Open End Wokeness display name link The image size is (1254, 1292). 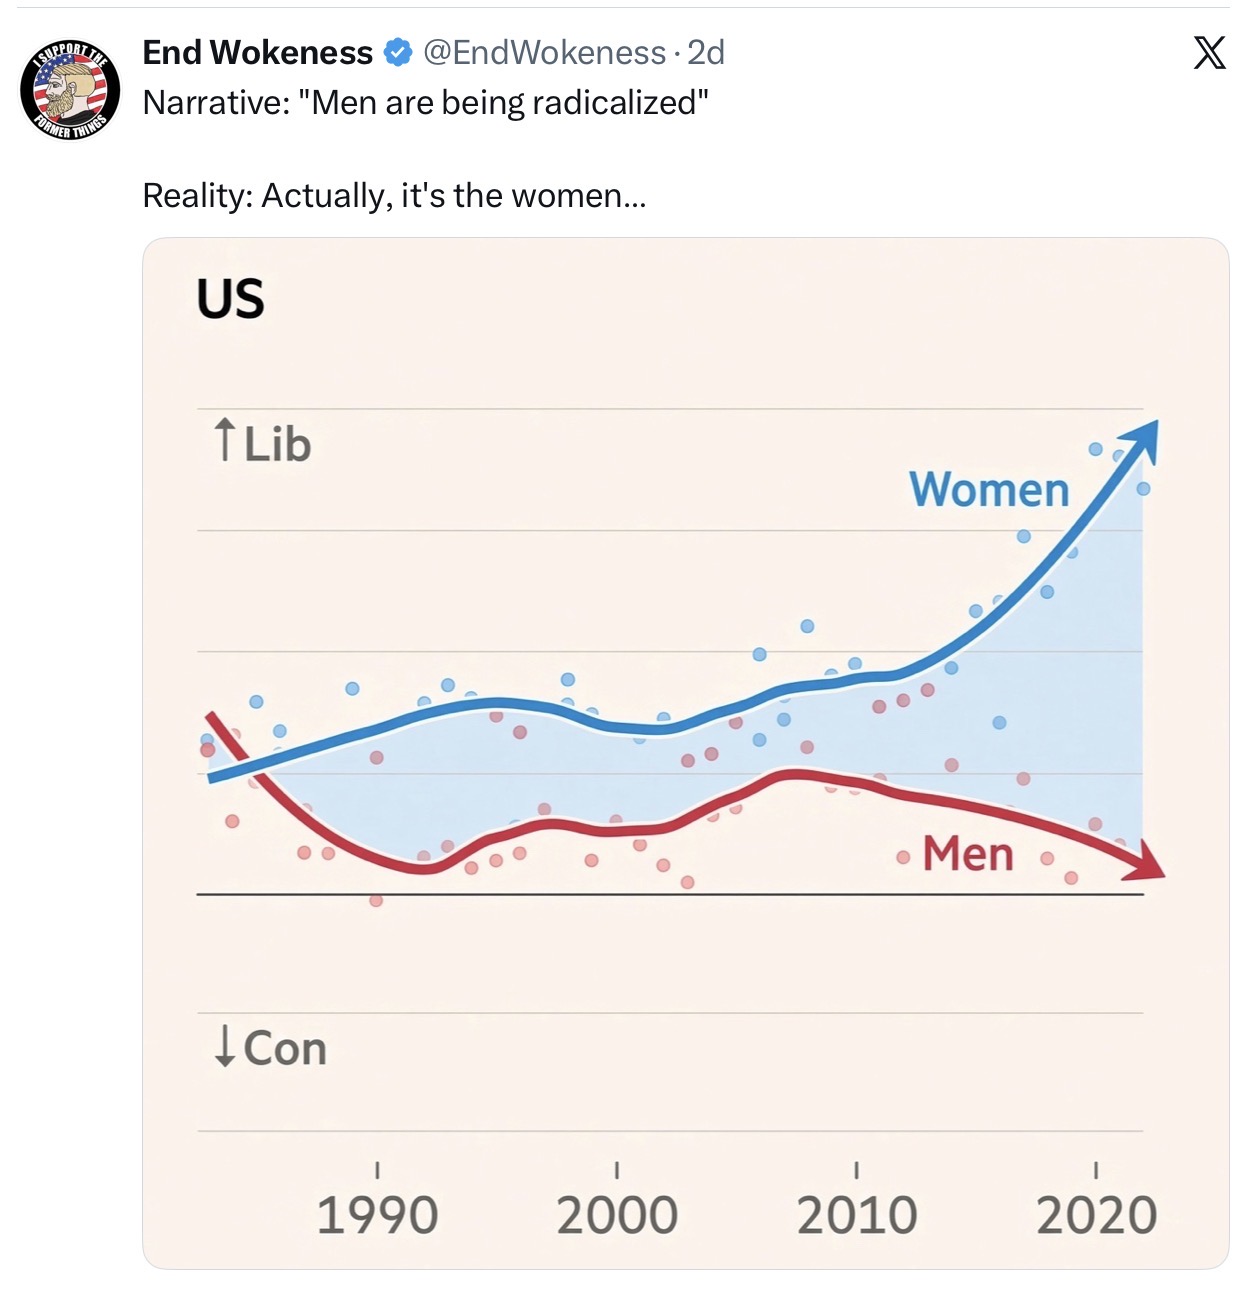point(258,52)
